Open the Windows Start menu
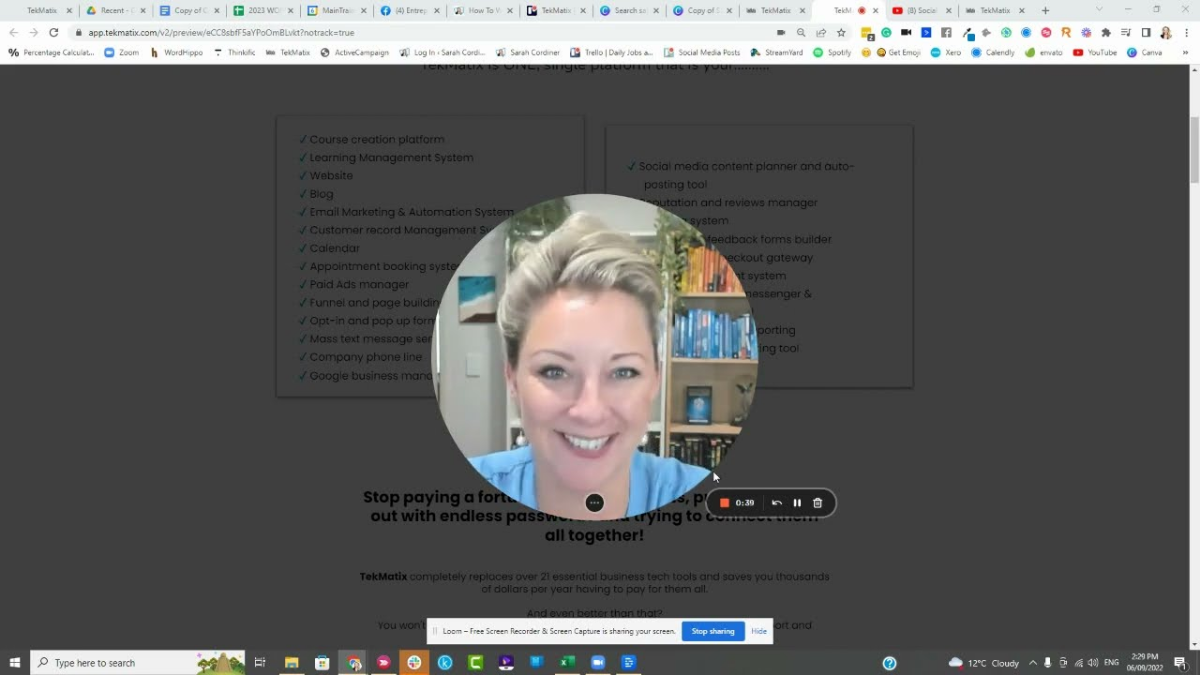The width and height of the screenshot is (1200, 675). point(14,662)
